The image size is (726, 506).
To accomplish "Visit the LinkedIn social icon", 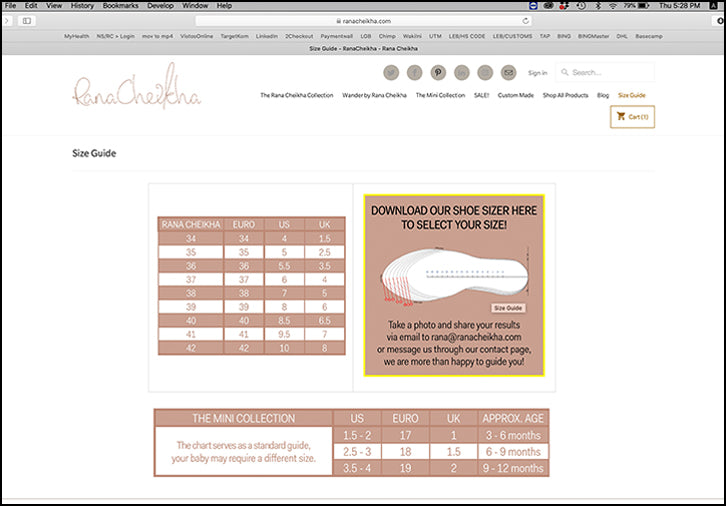I will pyautogui.click(x=461, y=72).
